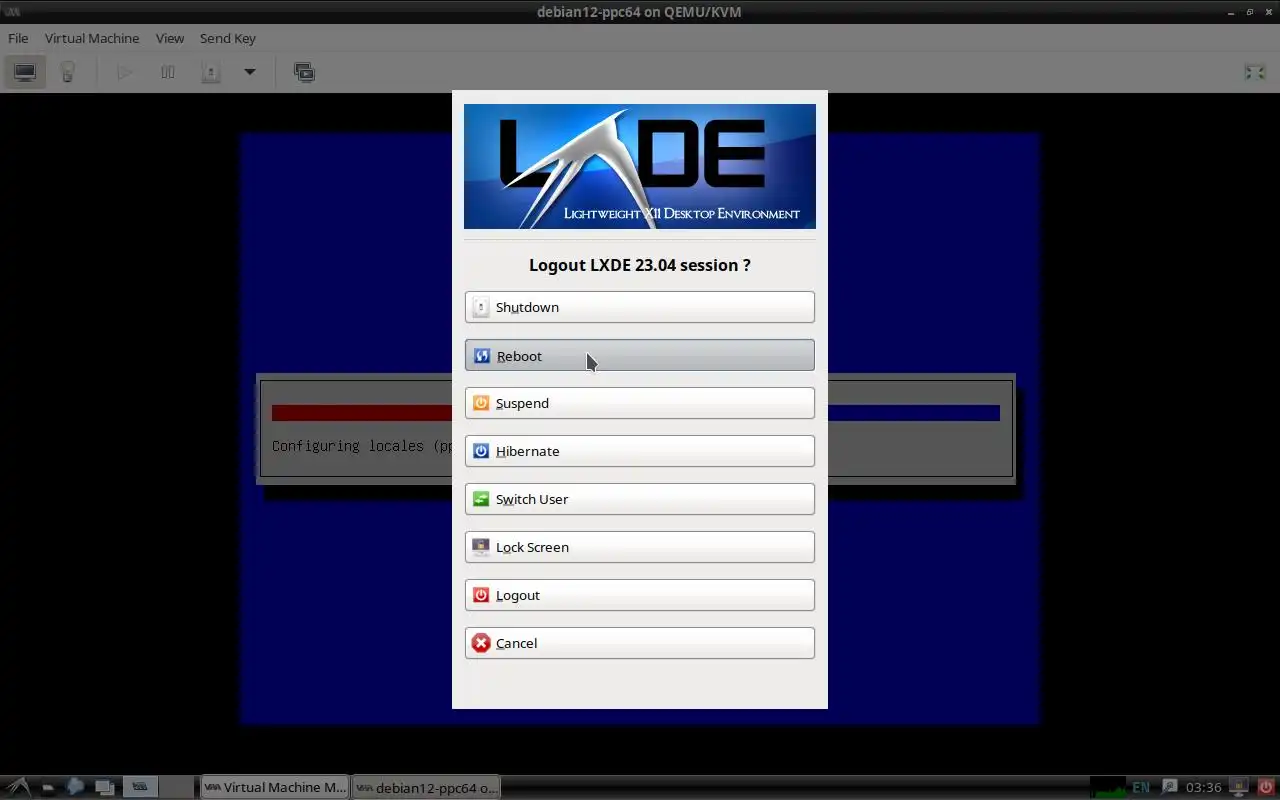Expand the shutdown options dropdown arrow

pyautogui.click(x=250, y=72)
